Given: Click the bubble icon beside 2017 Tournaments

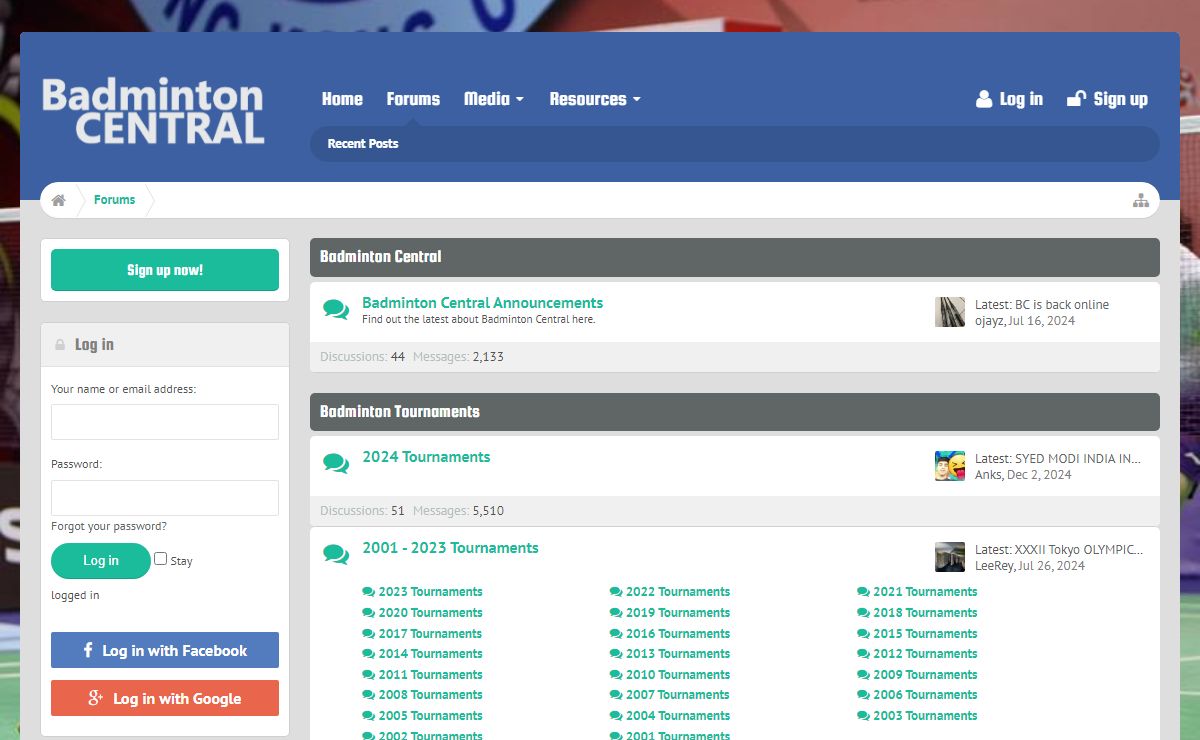Looking at the screenshot, I should [369, 634].
